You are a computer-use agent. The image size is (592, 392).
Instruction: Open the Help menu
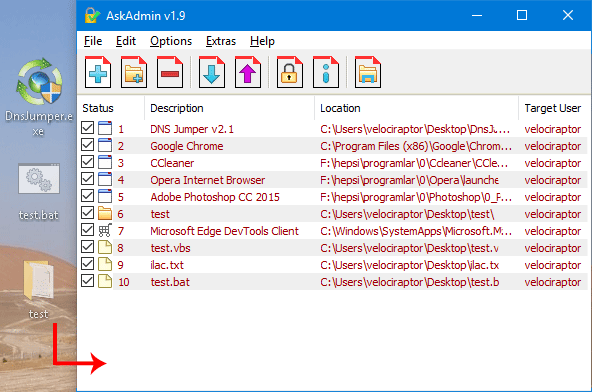point(262,41)
